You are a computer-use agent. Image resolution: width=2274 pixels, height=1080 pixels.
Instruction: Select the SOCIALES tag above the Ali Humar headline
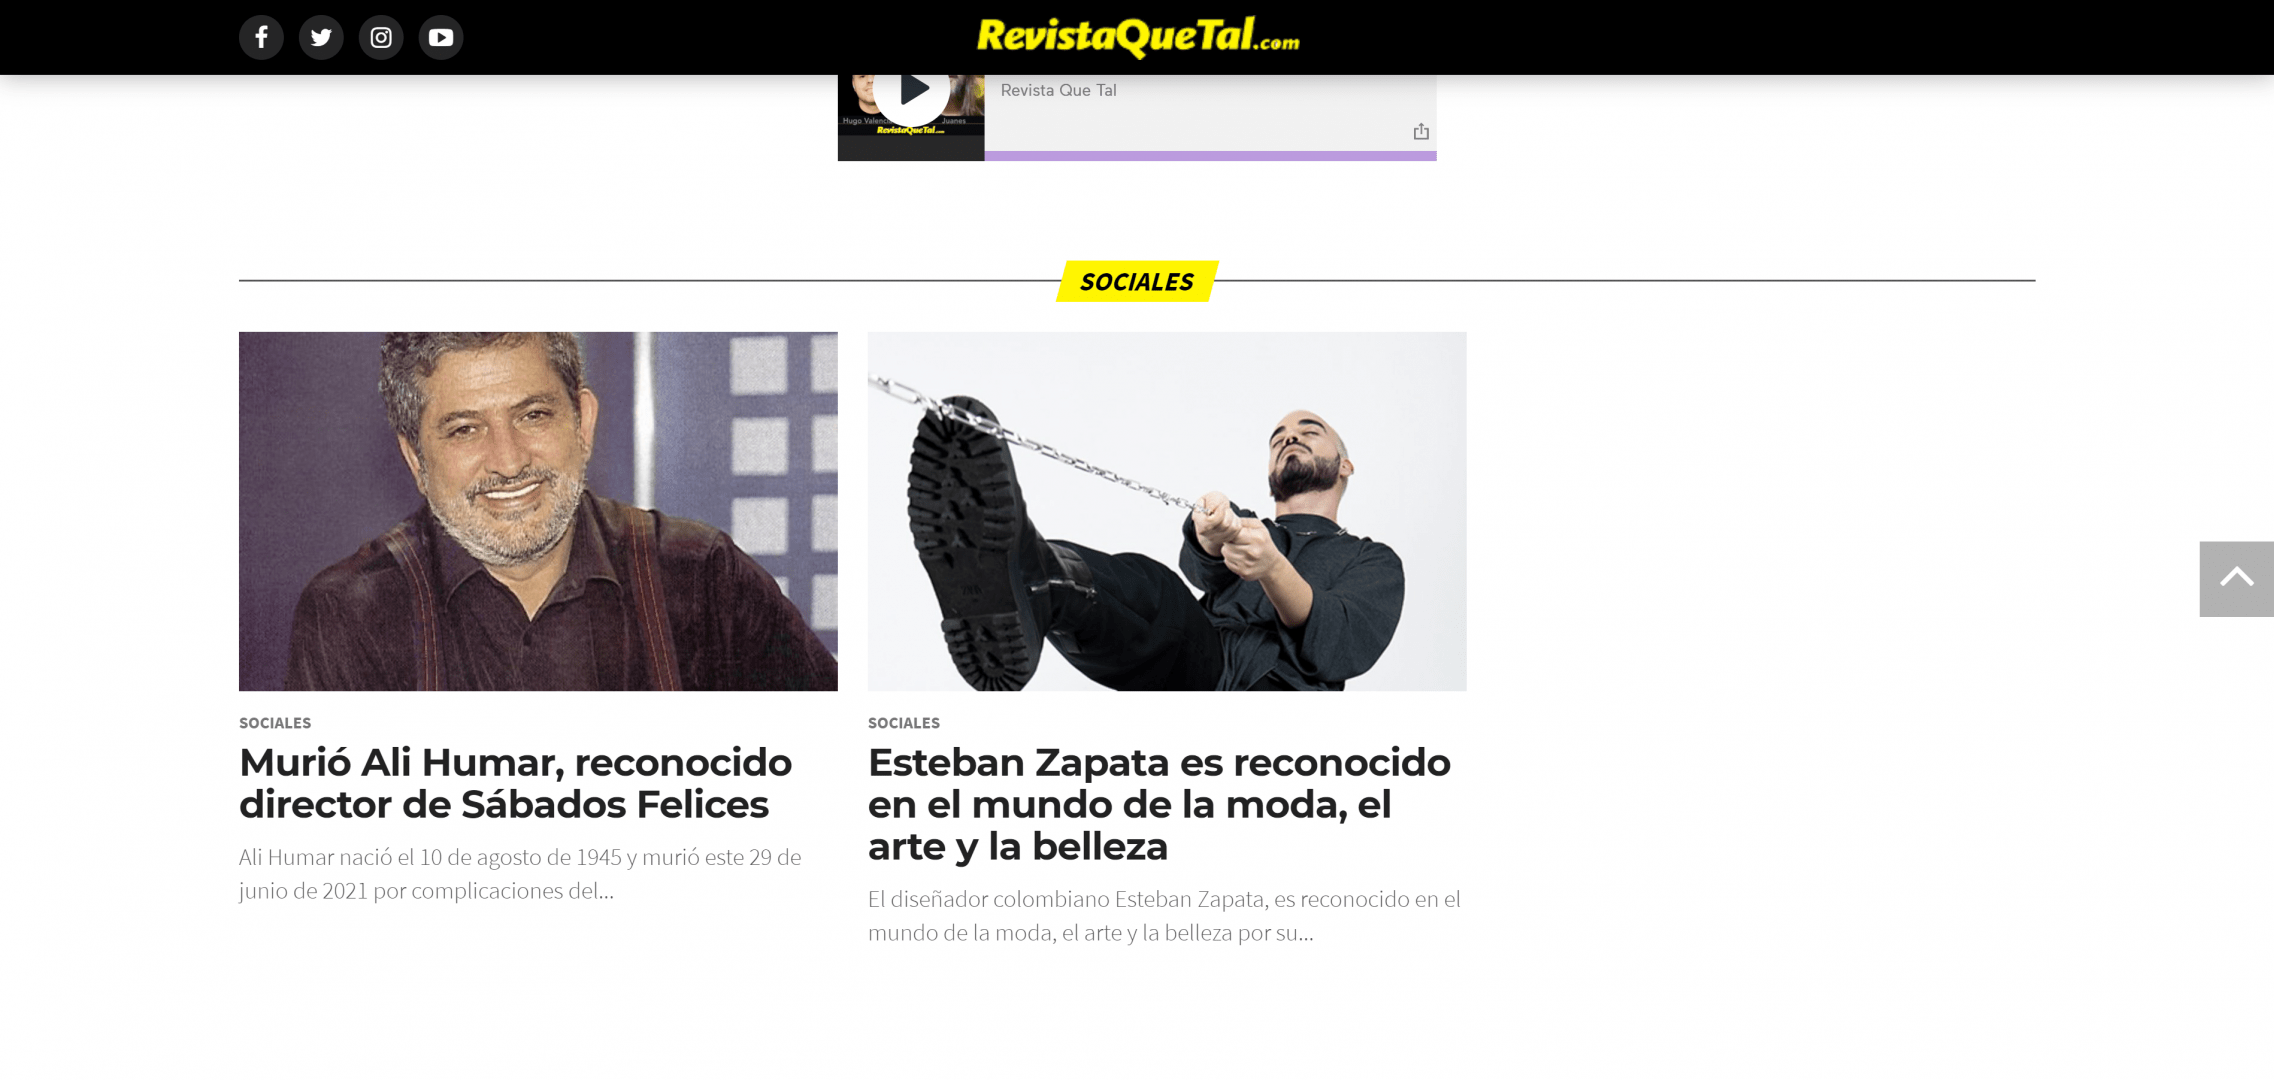tap(275, 723)
